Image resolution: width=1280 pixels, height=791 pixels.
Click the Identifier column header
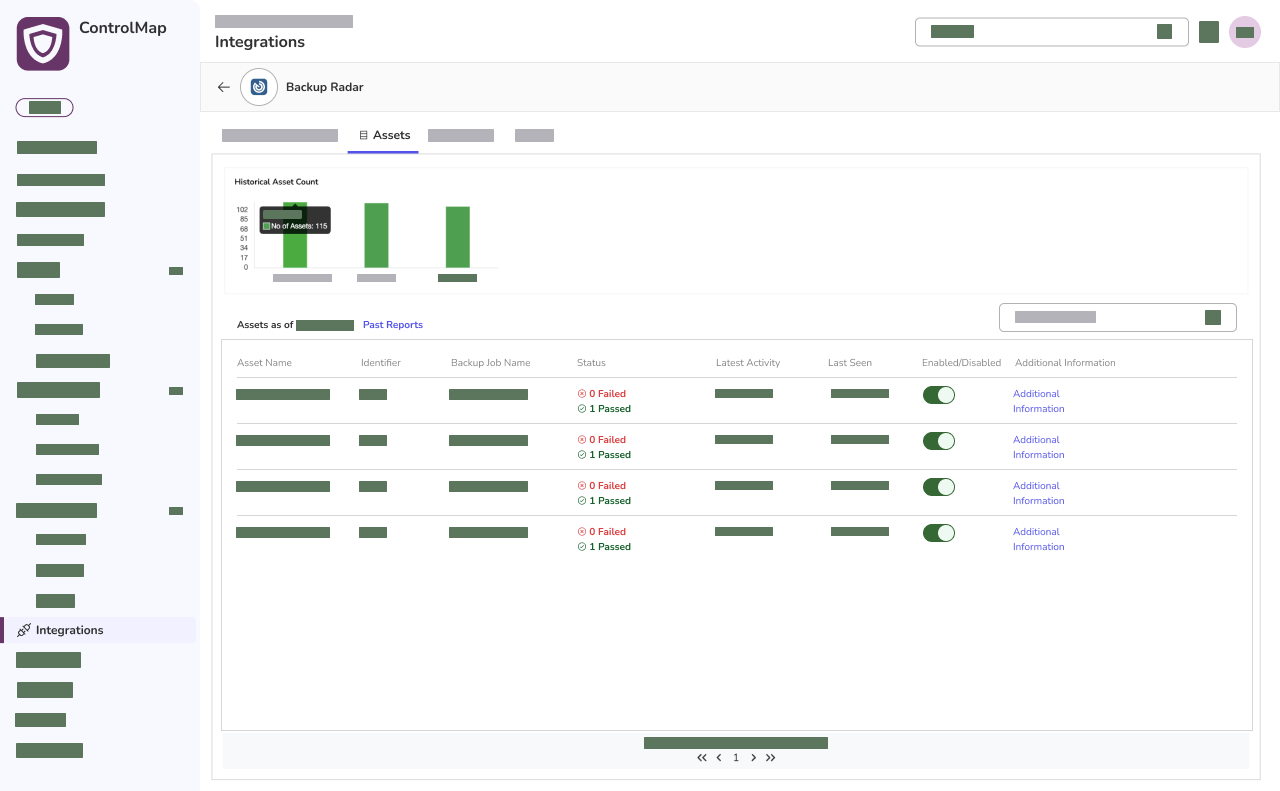[x=381, y=363]
